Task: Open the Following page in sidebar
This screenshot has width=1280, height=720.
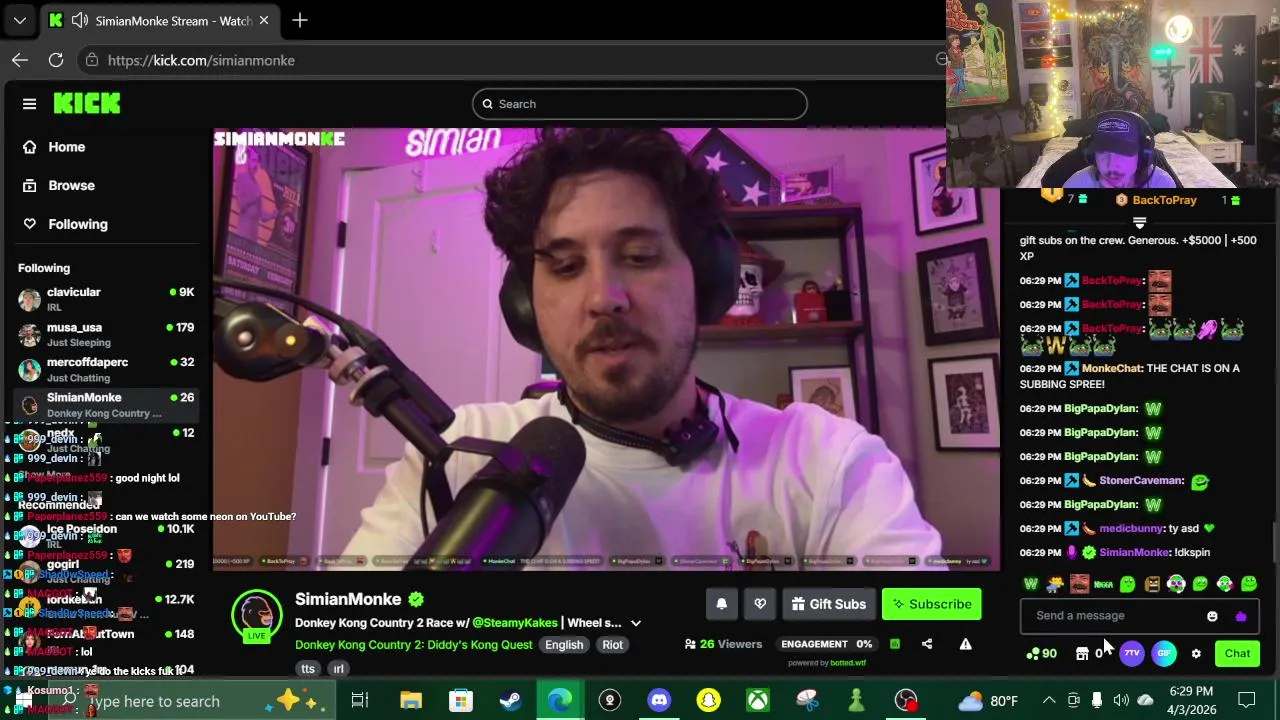Action: tap(65, 224)
